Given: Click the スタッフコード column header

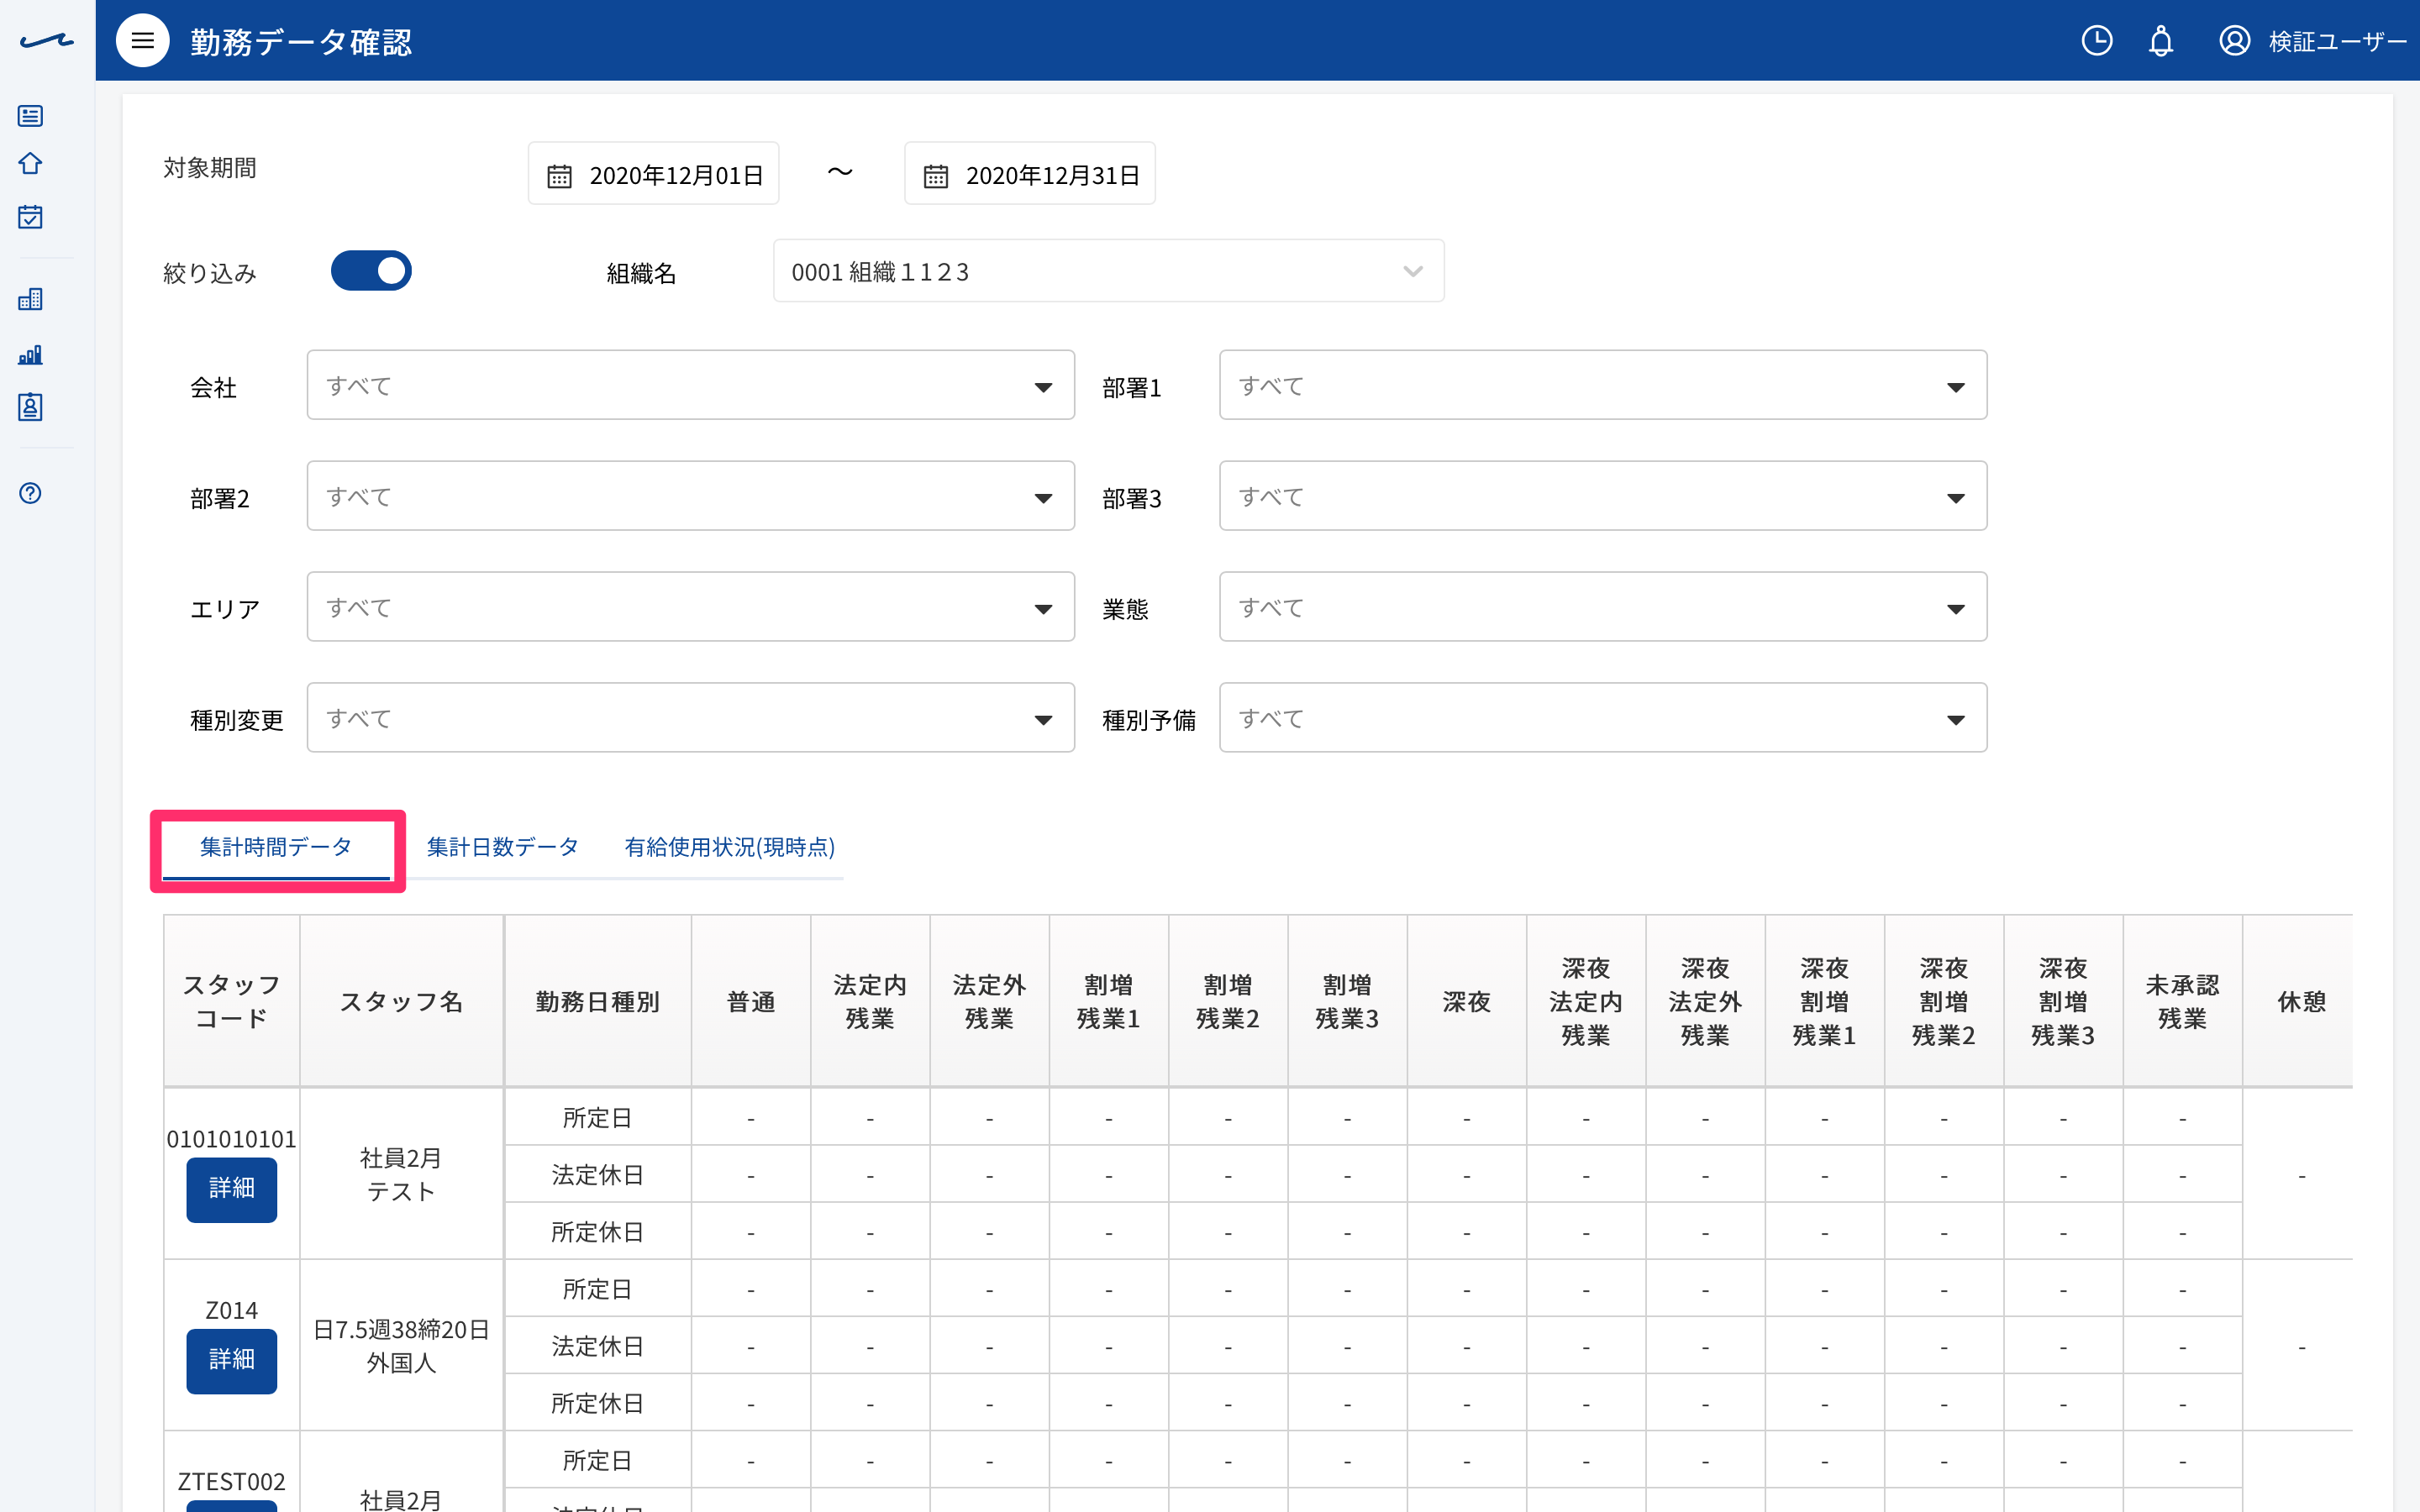Looking at the screenshot, I should tap(232, 1002).
